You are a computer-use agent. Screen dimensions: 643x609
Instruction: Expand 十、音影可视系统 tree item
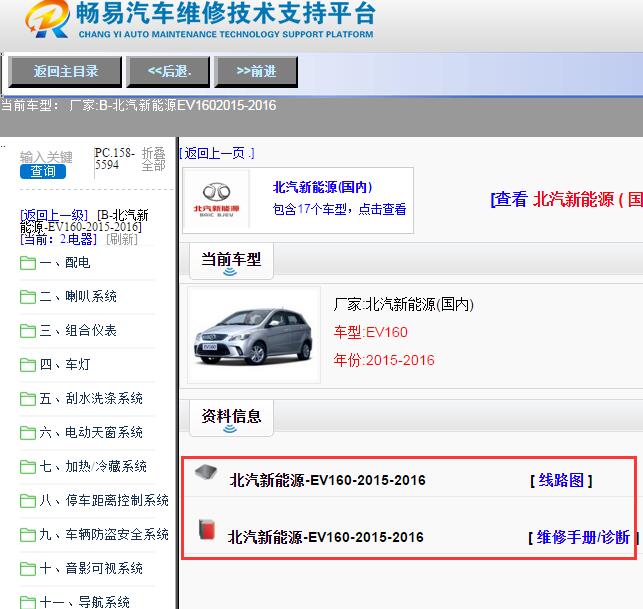pyautogui.click(x=91, y=569)
